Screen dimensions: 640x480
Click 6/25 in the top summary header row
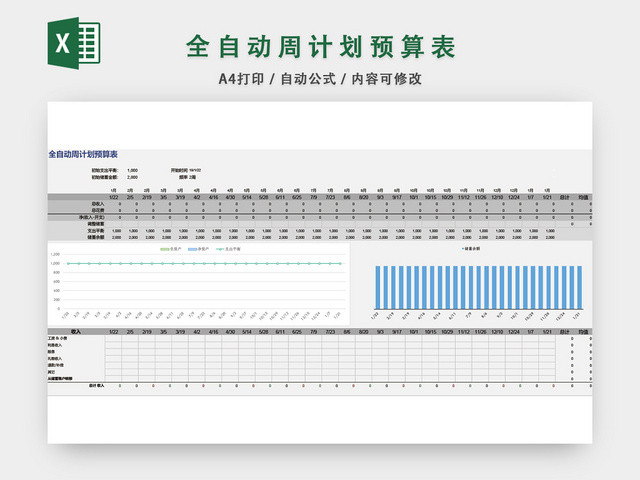pos(297,197)
